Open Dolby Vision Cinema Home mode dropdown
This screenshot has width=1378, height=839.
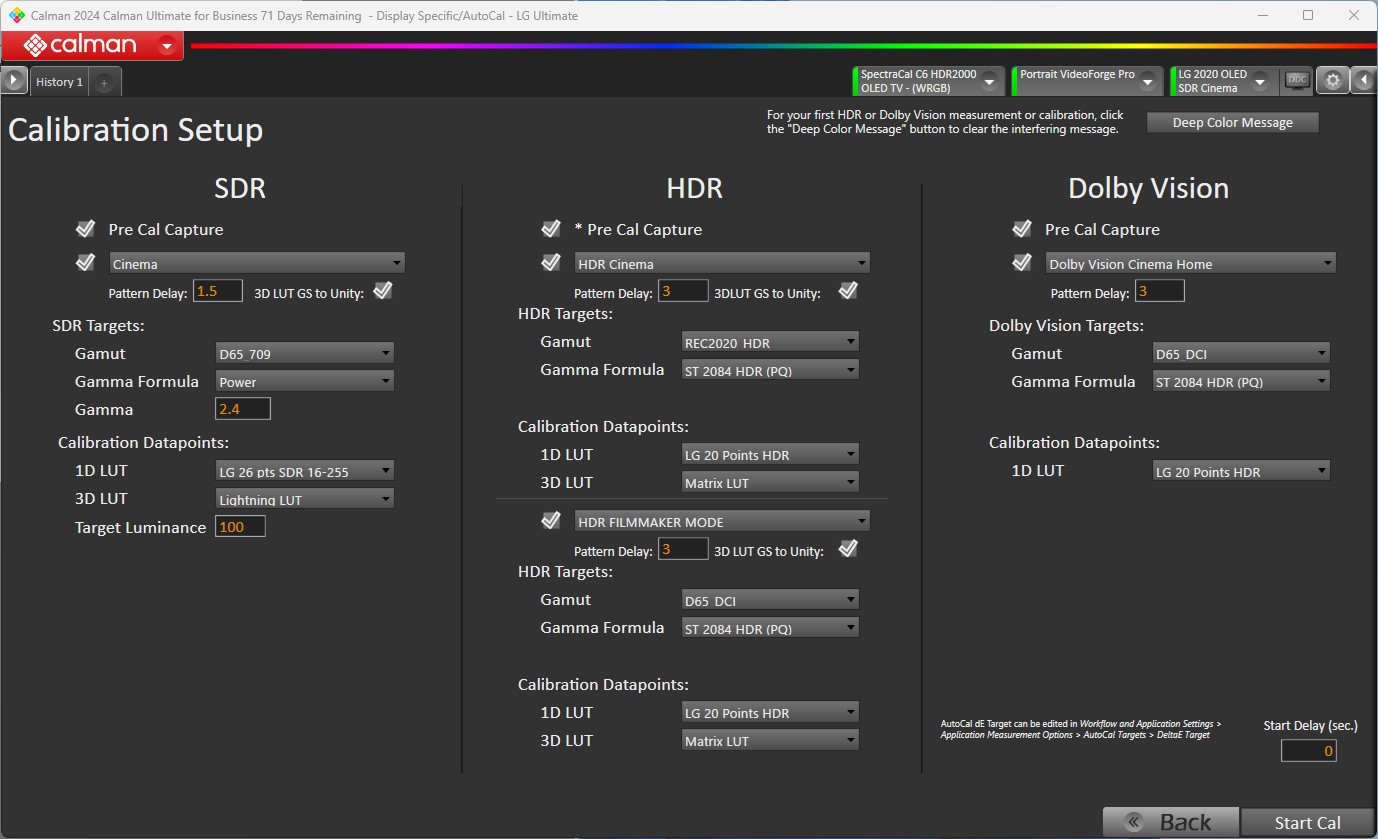pyautogui.click(x=1191, y=264)
